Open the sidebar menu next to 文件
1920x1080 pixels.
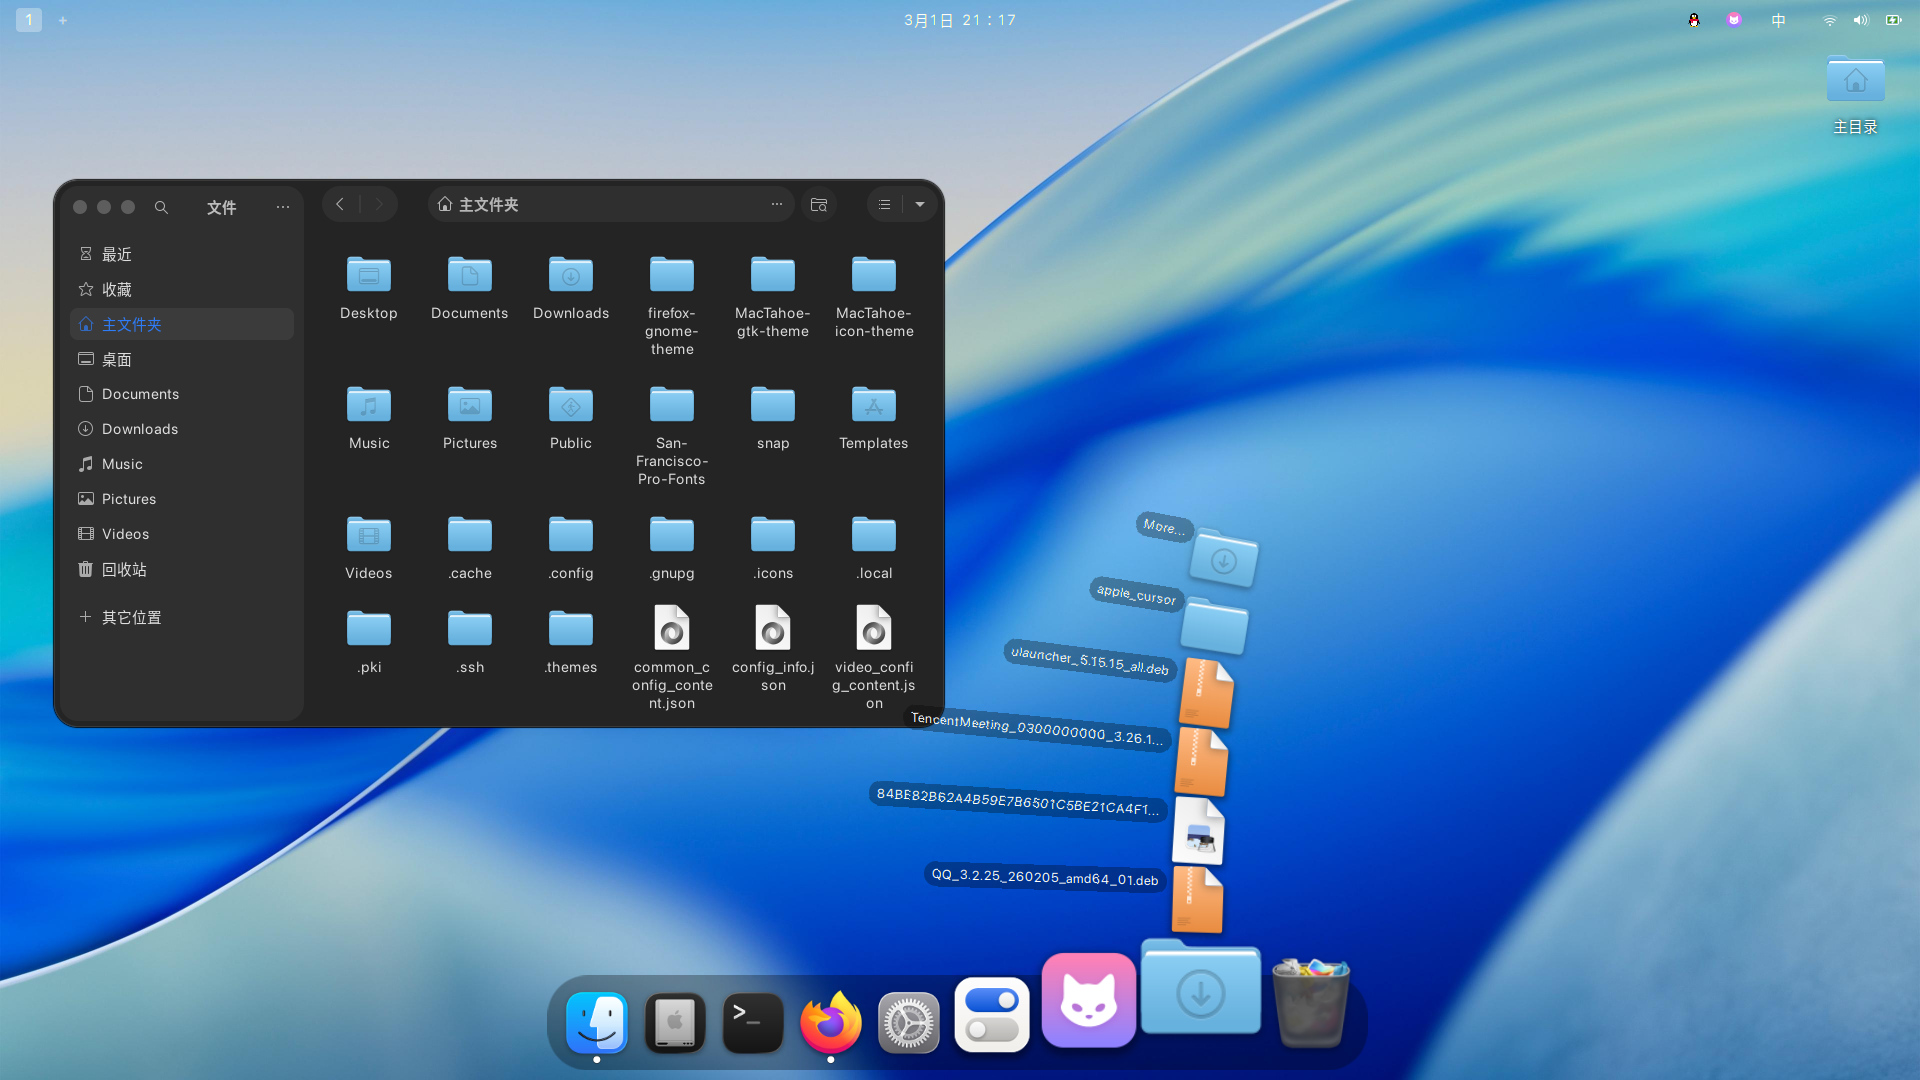pyautogui.click(x=283, y=207)
